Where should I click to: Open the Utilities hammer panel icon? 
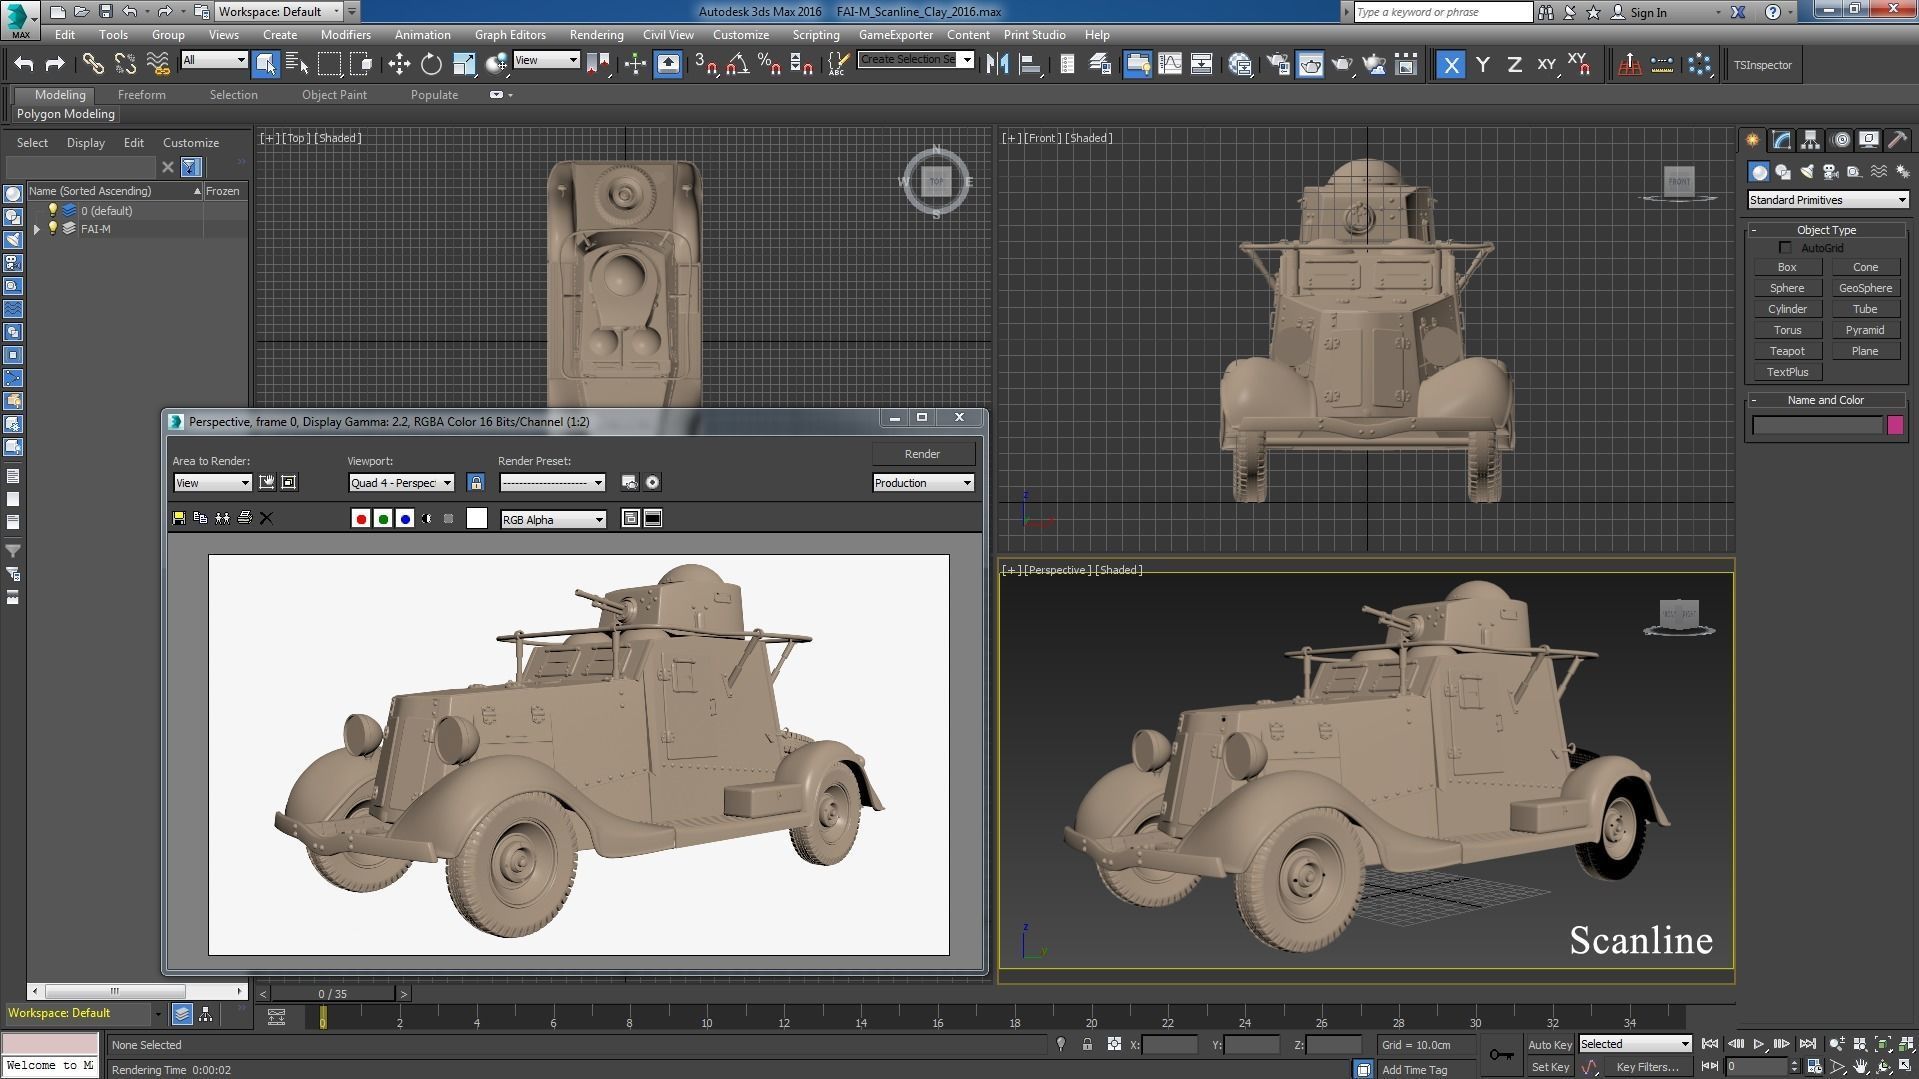click(x=1897, y=140)
